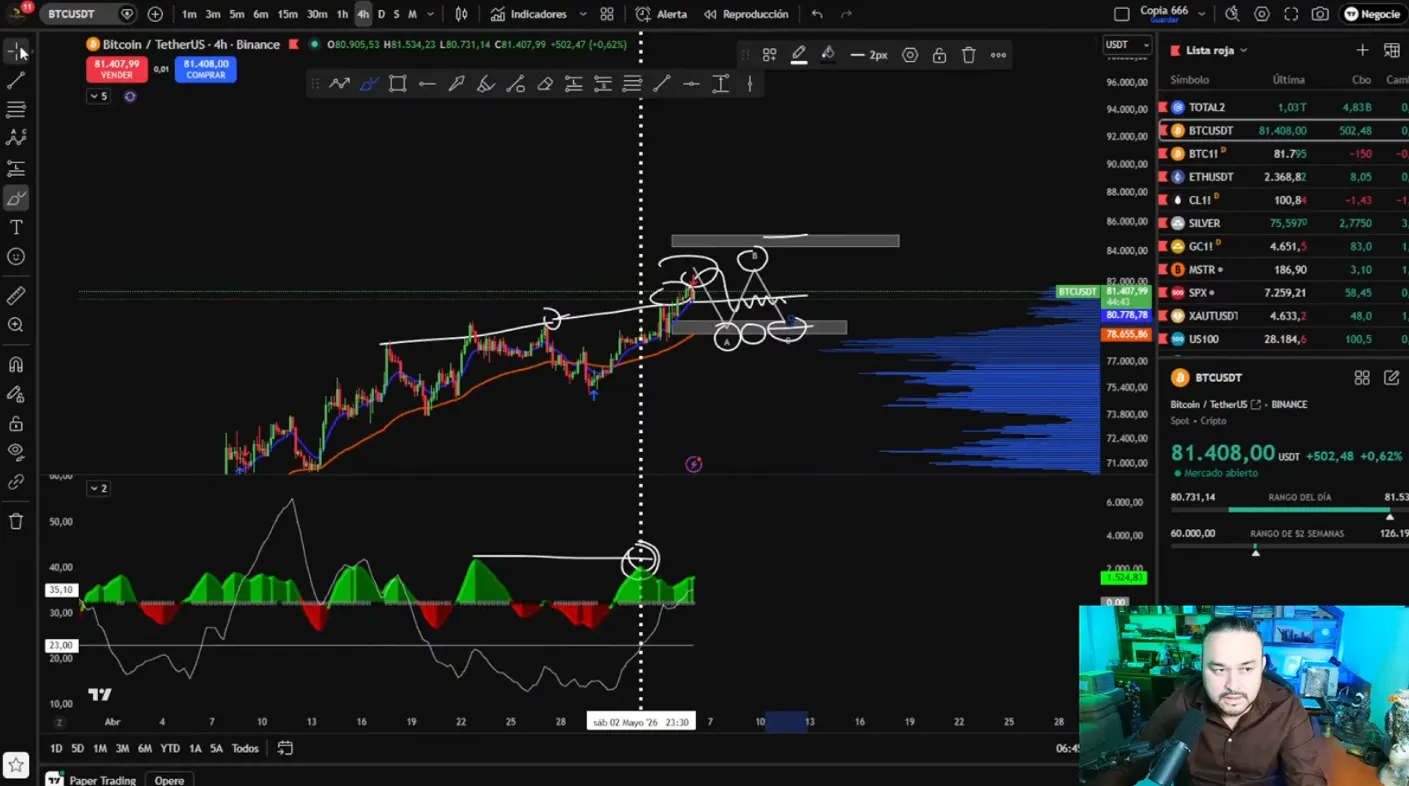This screenshot has height=786, width=1409.
Task: Edit symbol notes pencil icon in details
Action: point(1391,377)
